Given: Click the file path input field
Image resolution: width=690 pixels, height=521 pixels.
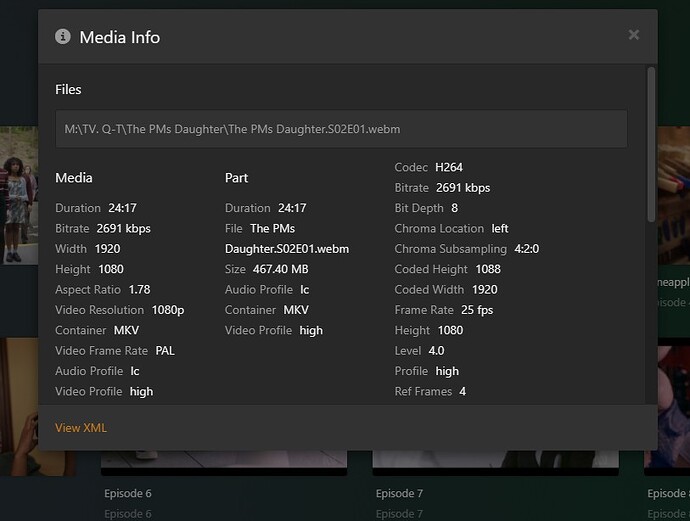Looking at the screenshot, I should (341, 129).
